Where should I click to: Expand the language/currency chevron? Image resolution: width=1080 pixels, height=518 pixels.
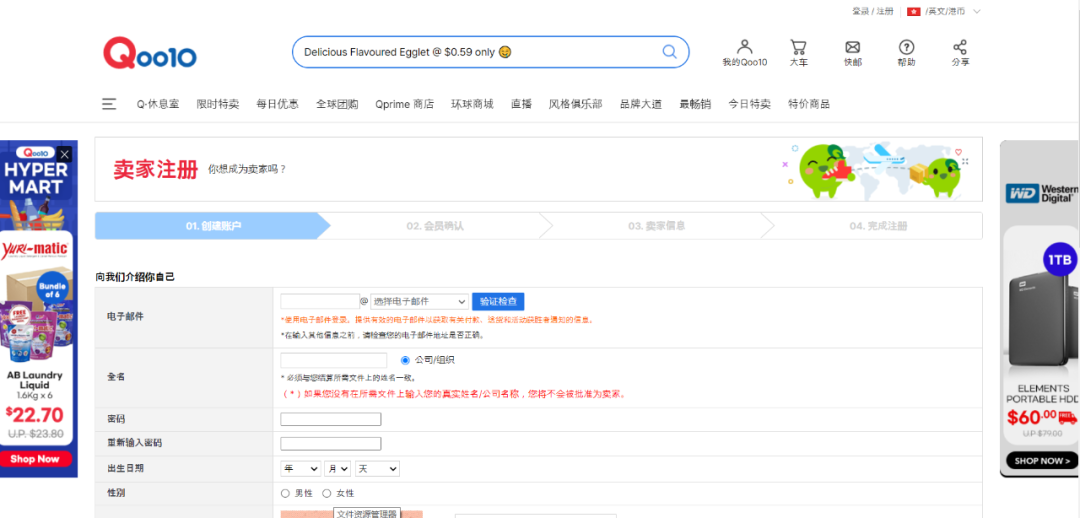(x=977, y=11)
